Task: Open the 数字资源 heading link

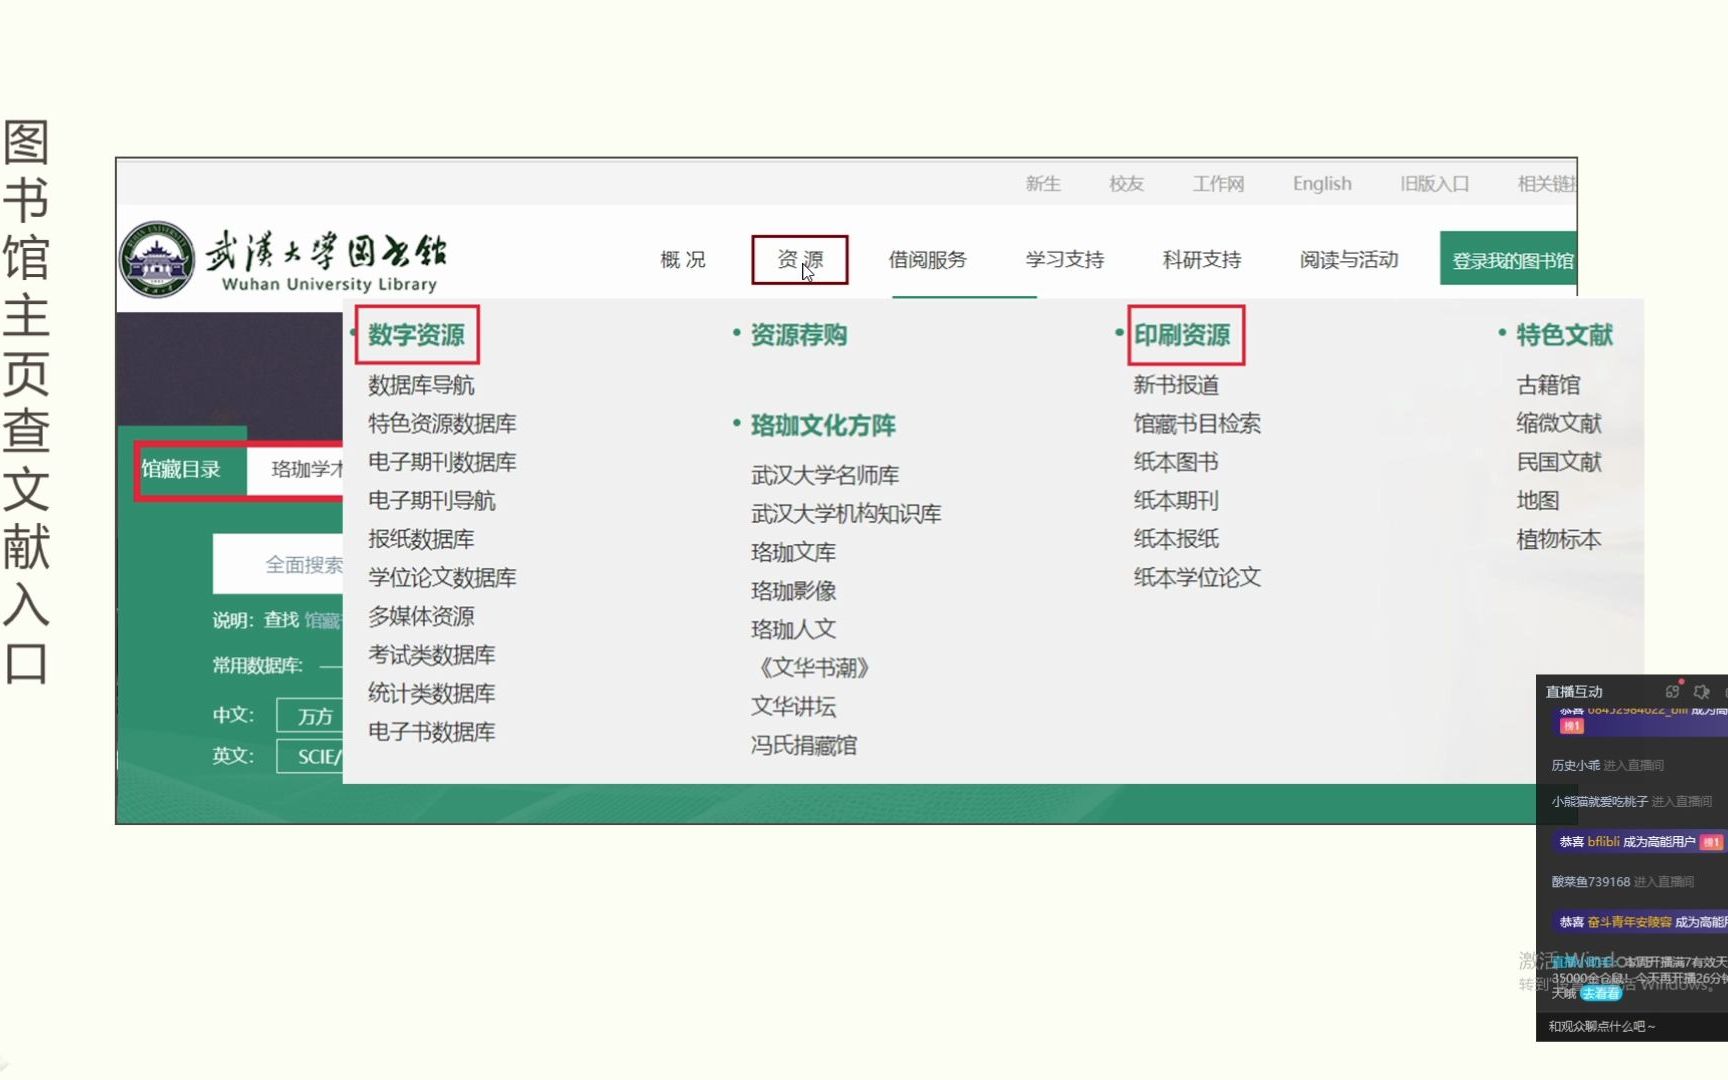Action: tap(416, 334)
